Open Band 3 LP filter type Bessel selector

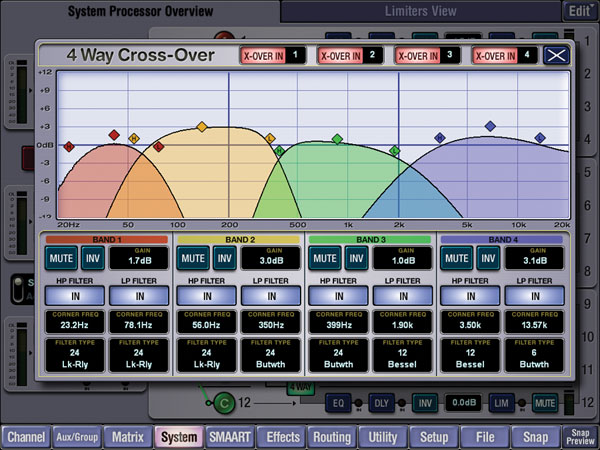(404, 359)
